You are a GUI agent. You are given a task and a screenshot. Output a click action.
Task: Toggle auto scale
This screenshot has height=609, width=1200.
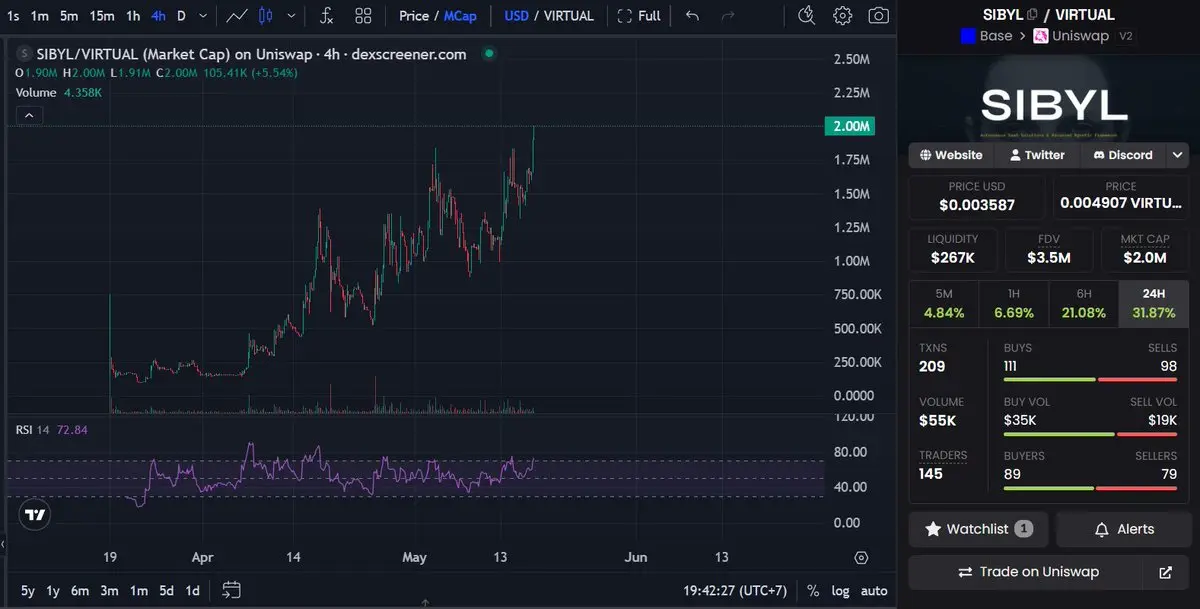pyautogui.click(x=874, y=590)
